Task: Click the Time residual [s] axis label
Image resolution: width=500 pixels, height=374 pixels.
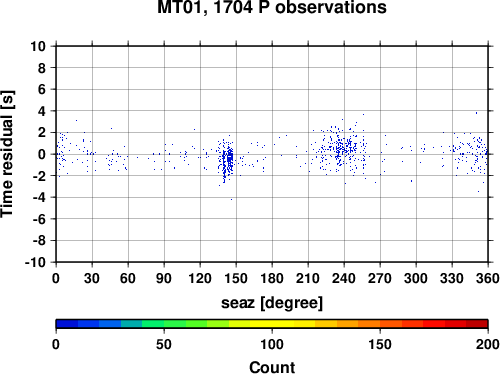Action: tap(7, 154)
